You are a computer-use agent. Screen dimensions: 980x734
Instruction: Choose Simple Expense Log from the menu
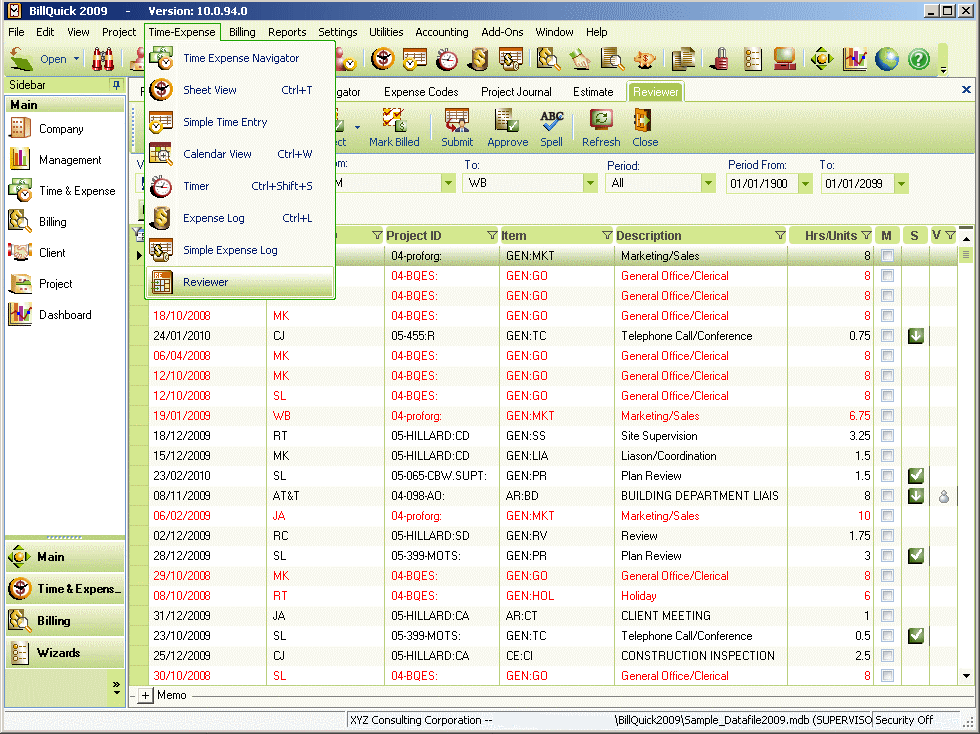[x=241, y=250]
